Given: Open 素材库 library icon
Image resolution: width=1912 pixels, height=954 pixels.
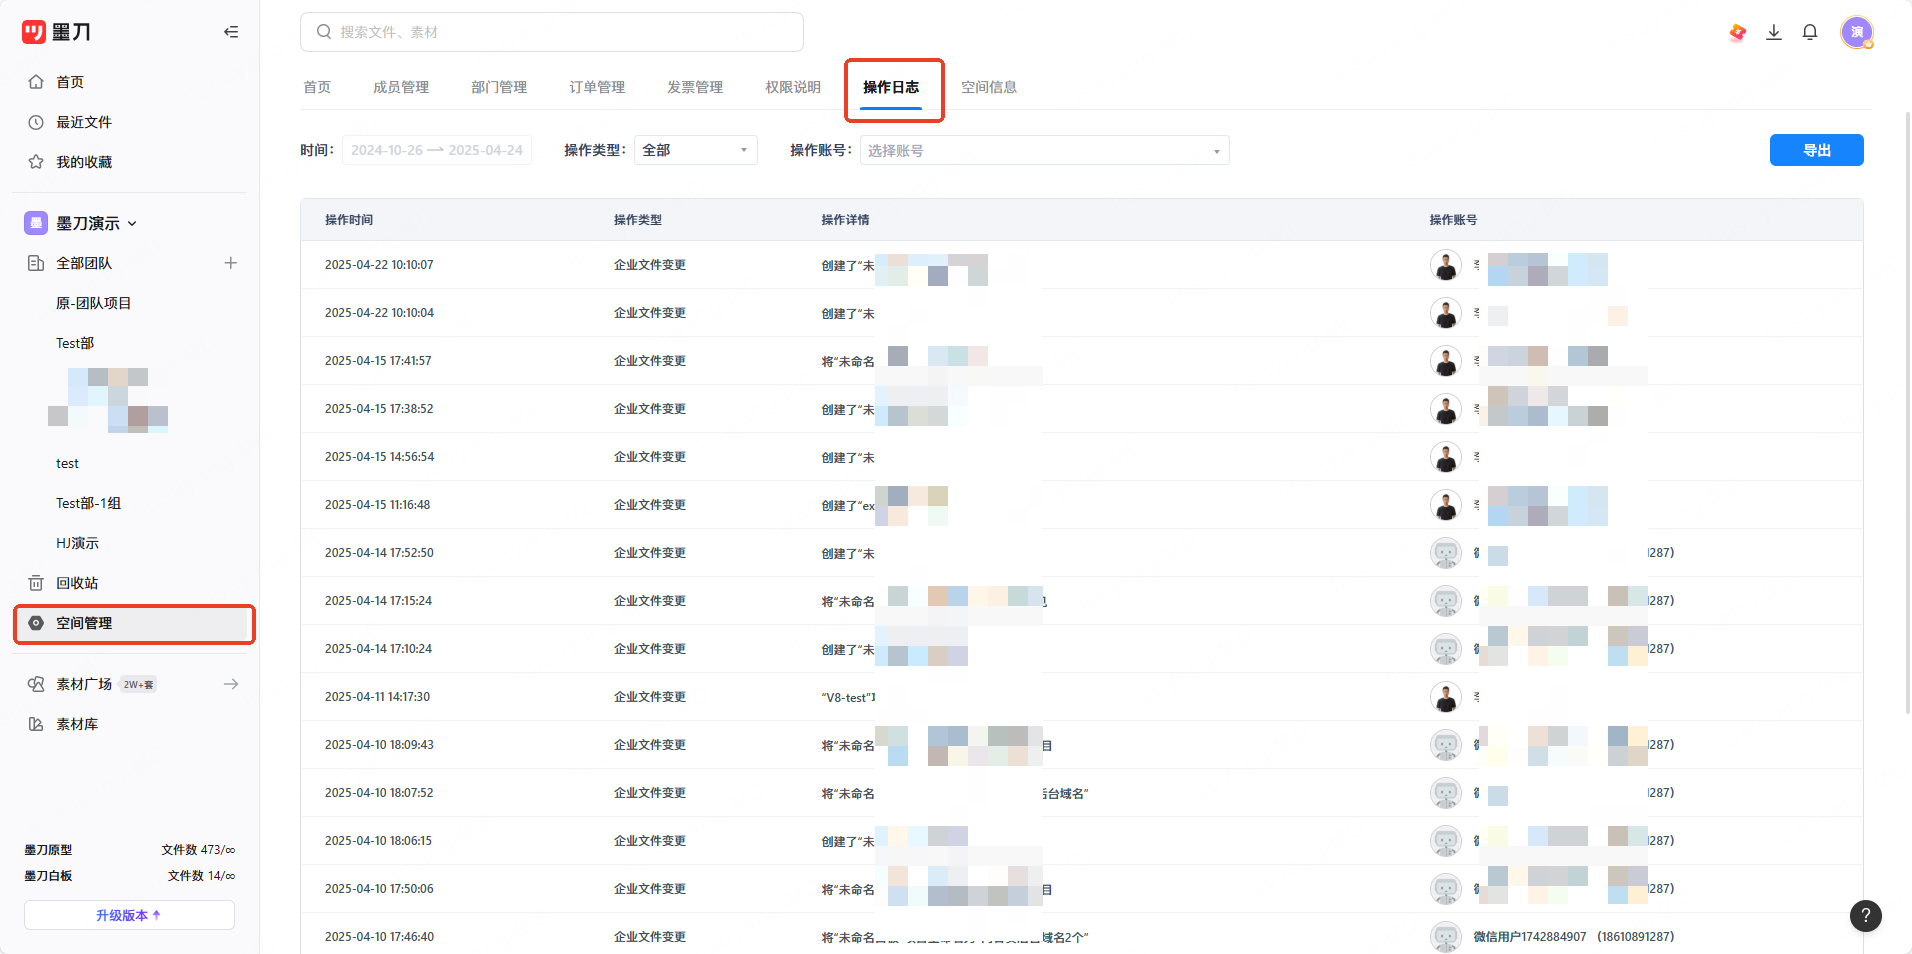Looking at the screenshot, I should (36, 724).
